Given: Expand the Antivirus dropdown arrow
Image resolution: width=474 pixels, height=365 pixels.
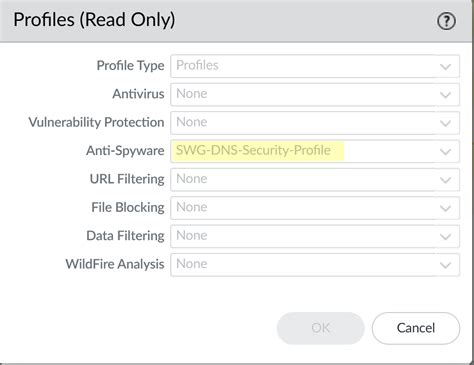Looking at the screenshot, I should [446, 95].
